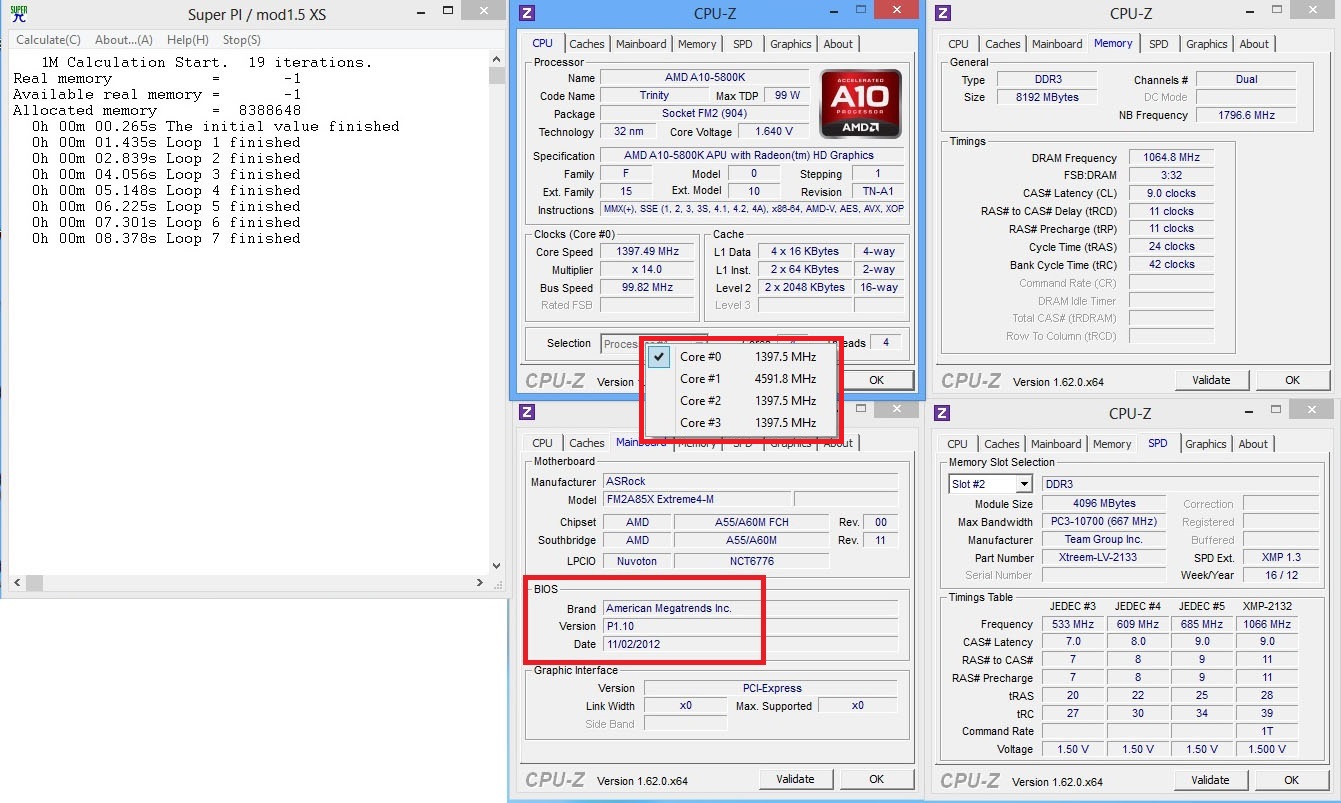Click Validate in the CPU-Z memory timings window
The image size is (1341, 803).
point(1211,380)
